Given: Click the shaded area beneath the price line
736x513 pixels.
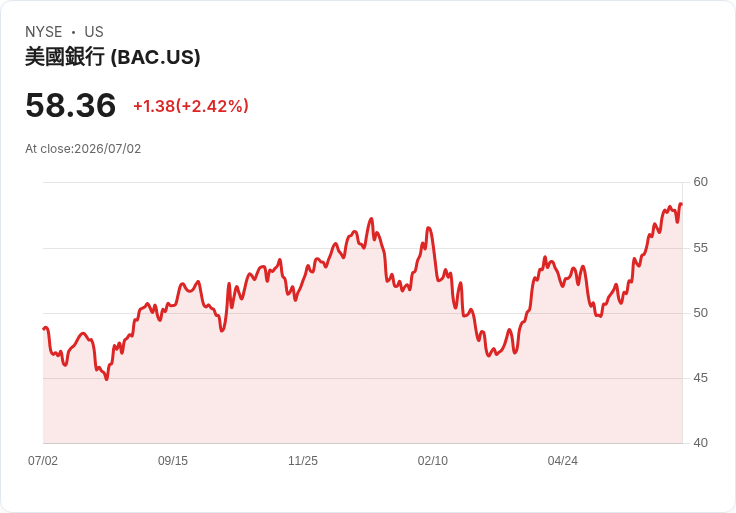Looking at the screenshot, I should [x=362, y=375].
